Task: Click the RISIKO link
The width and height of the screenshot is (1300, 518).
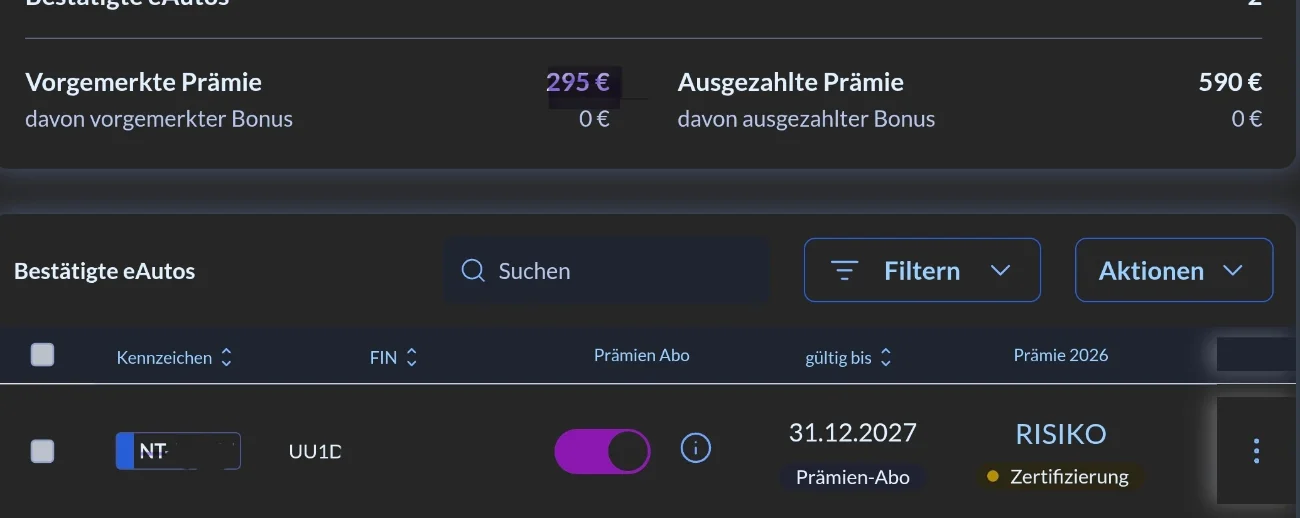Action: [1060, 434]
